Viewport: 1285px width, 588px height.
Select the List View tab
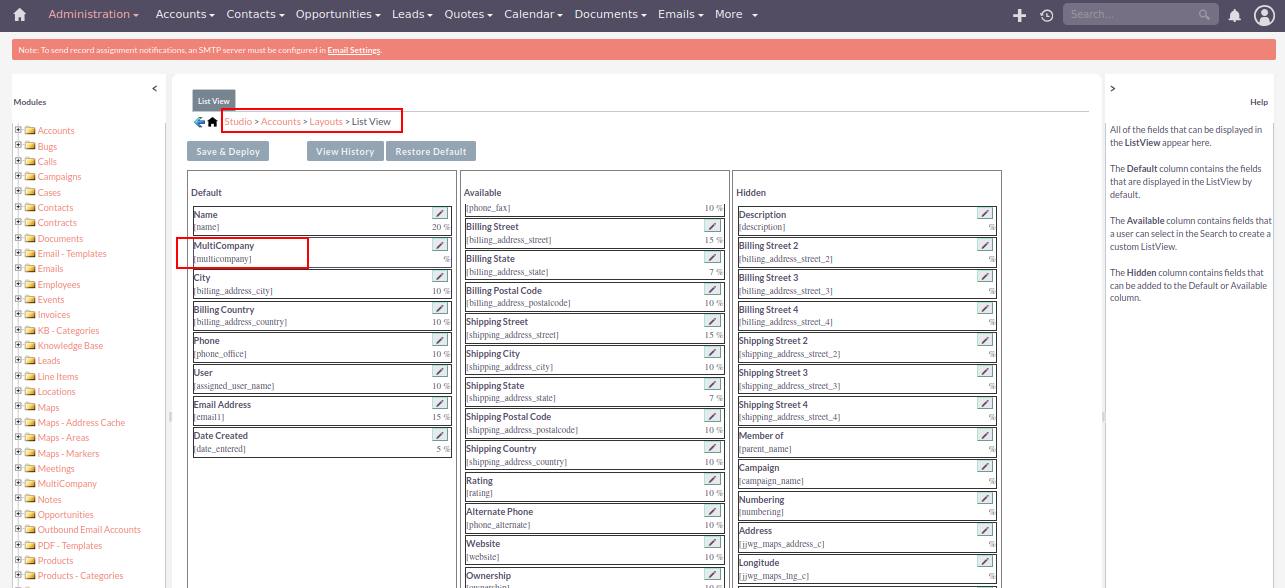click(x=213, y=101)
